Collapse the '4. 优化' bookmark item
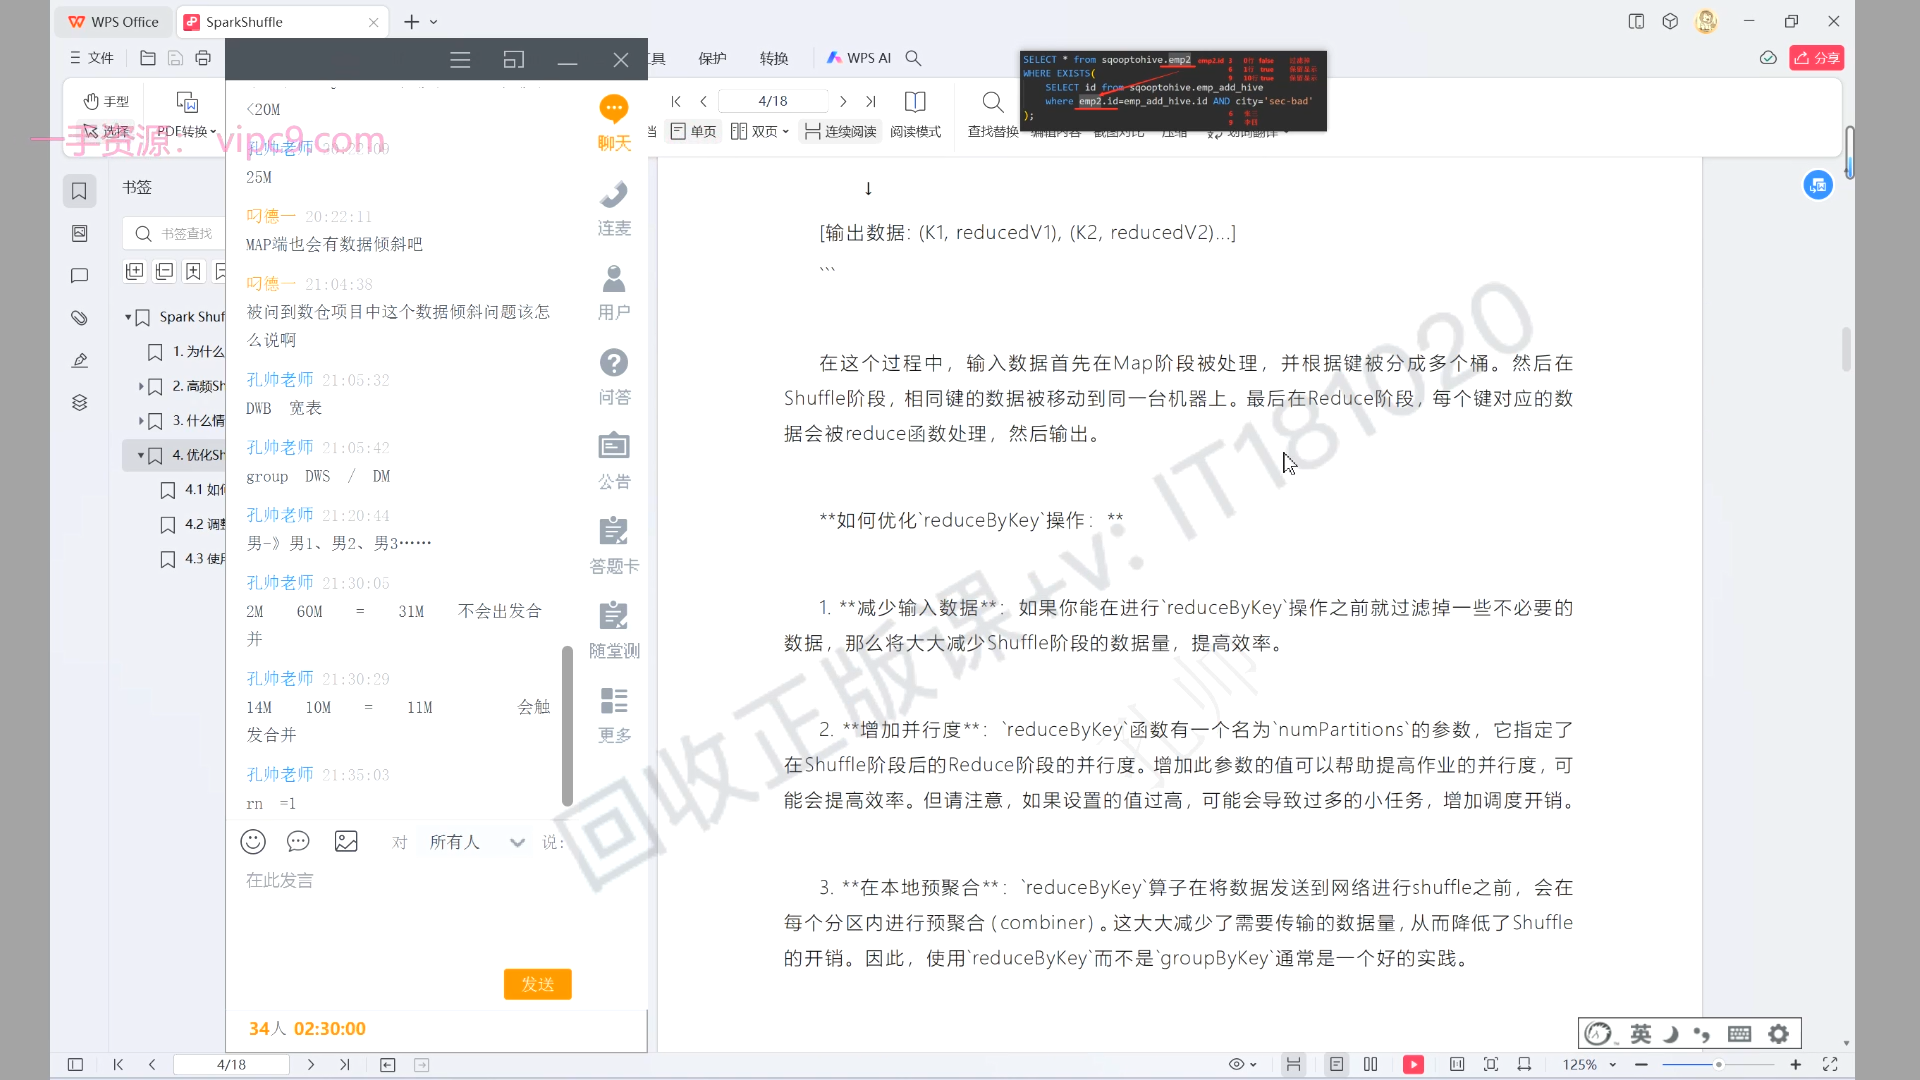The image size is (1920, 1080). [x=141, y=455]
